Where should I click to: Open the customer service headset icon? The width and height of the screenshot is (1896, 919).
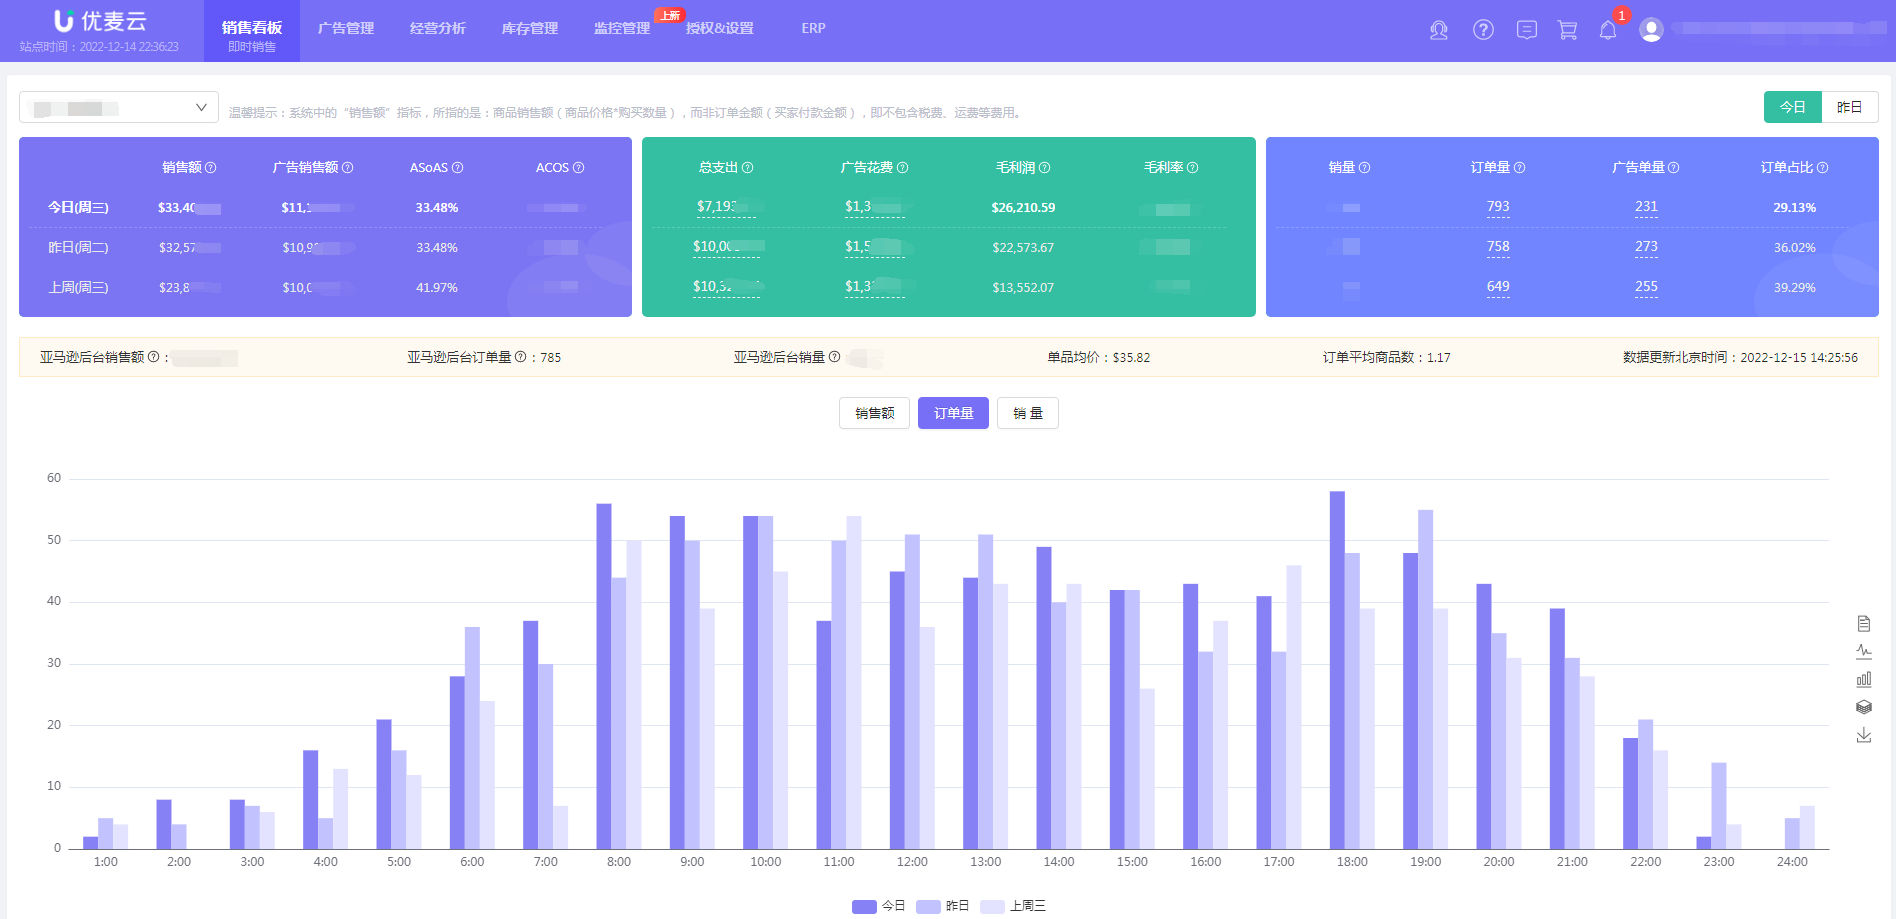pyautogui.click(x=1438, y=30)
